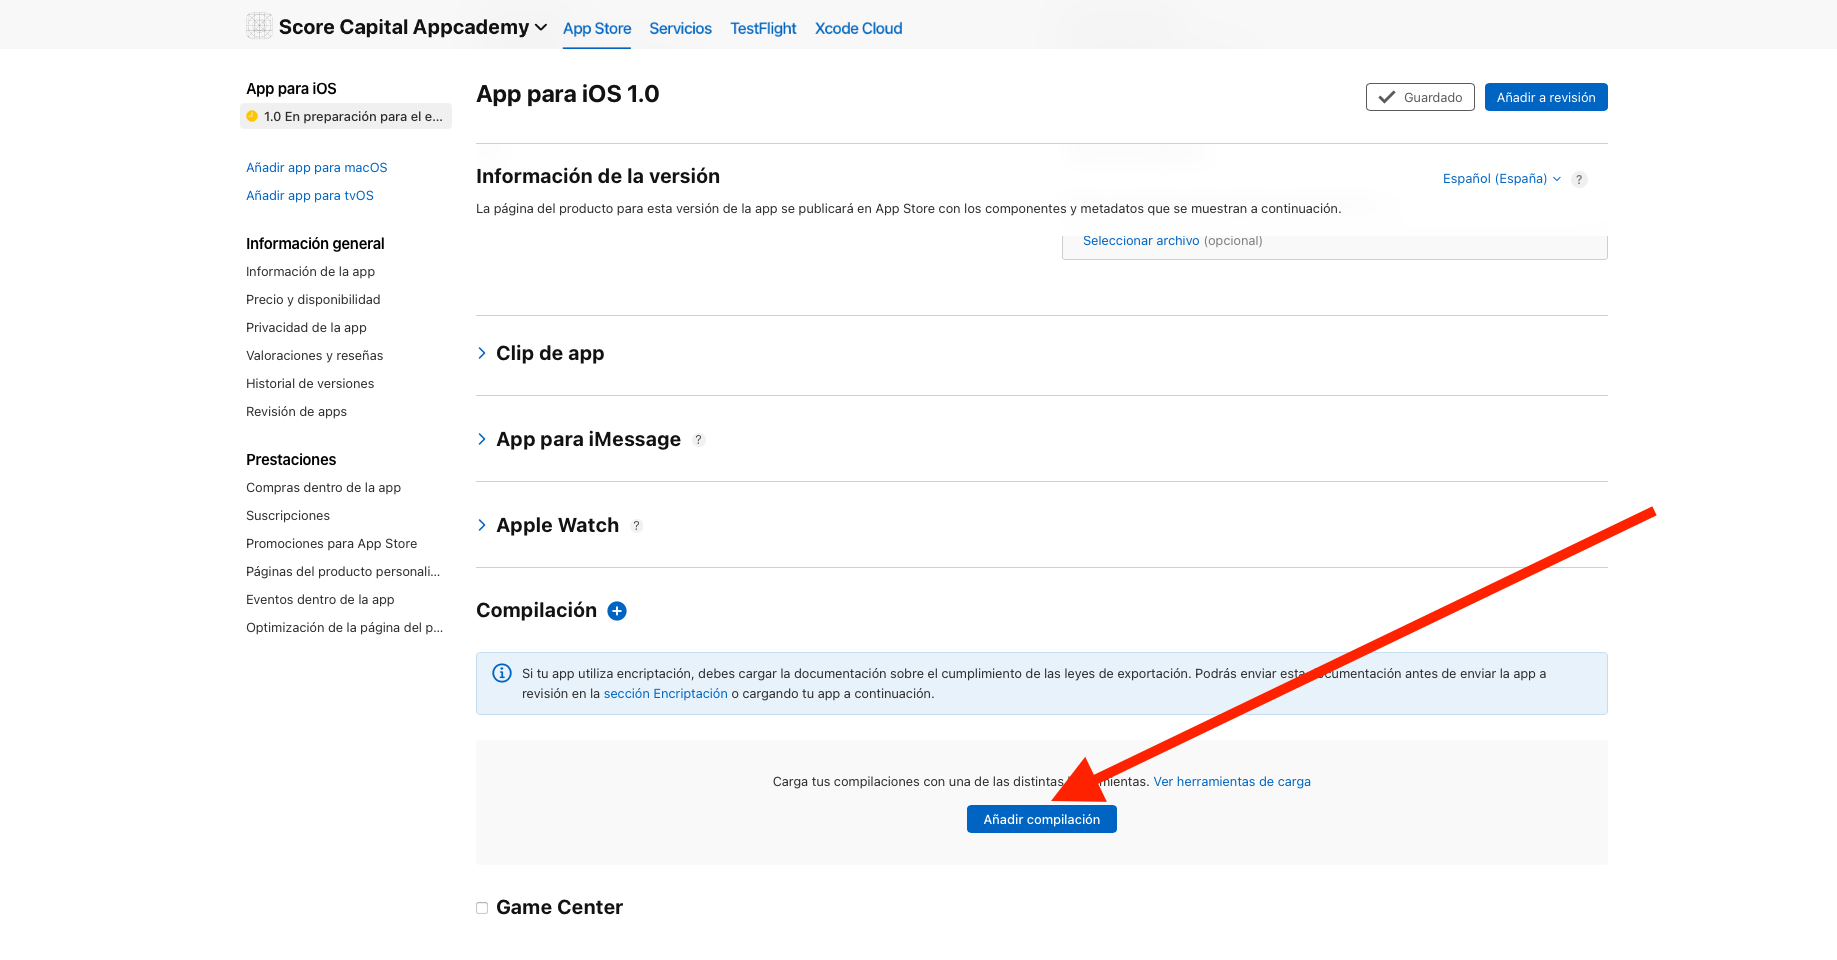Click the Guardado button
This screenshot has width=1837, height=960.
point(1420,97)
